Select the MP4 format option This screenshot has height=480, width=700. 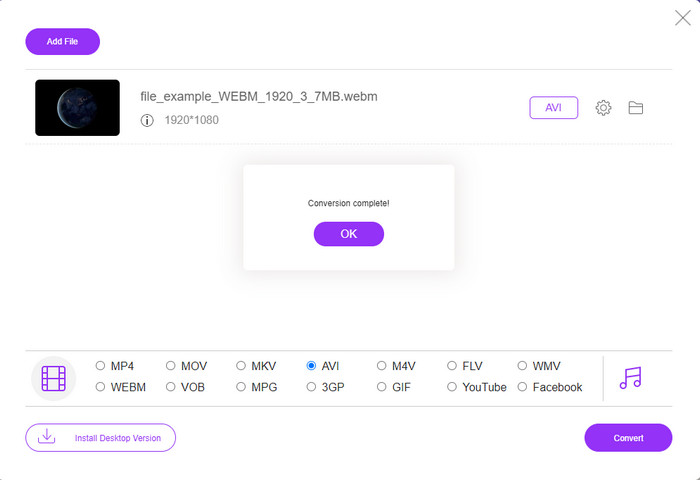coord(100,366)
